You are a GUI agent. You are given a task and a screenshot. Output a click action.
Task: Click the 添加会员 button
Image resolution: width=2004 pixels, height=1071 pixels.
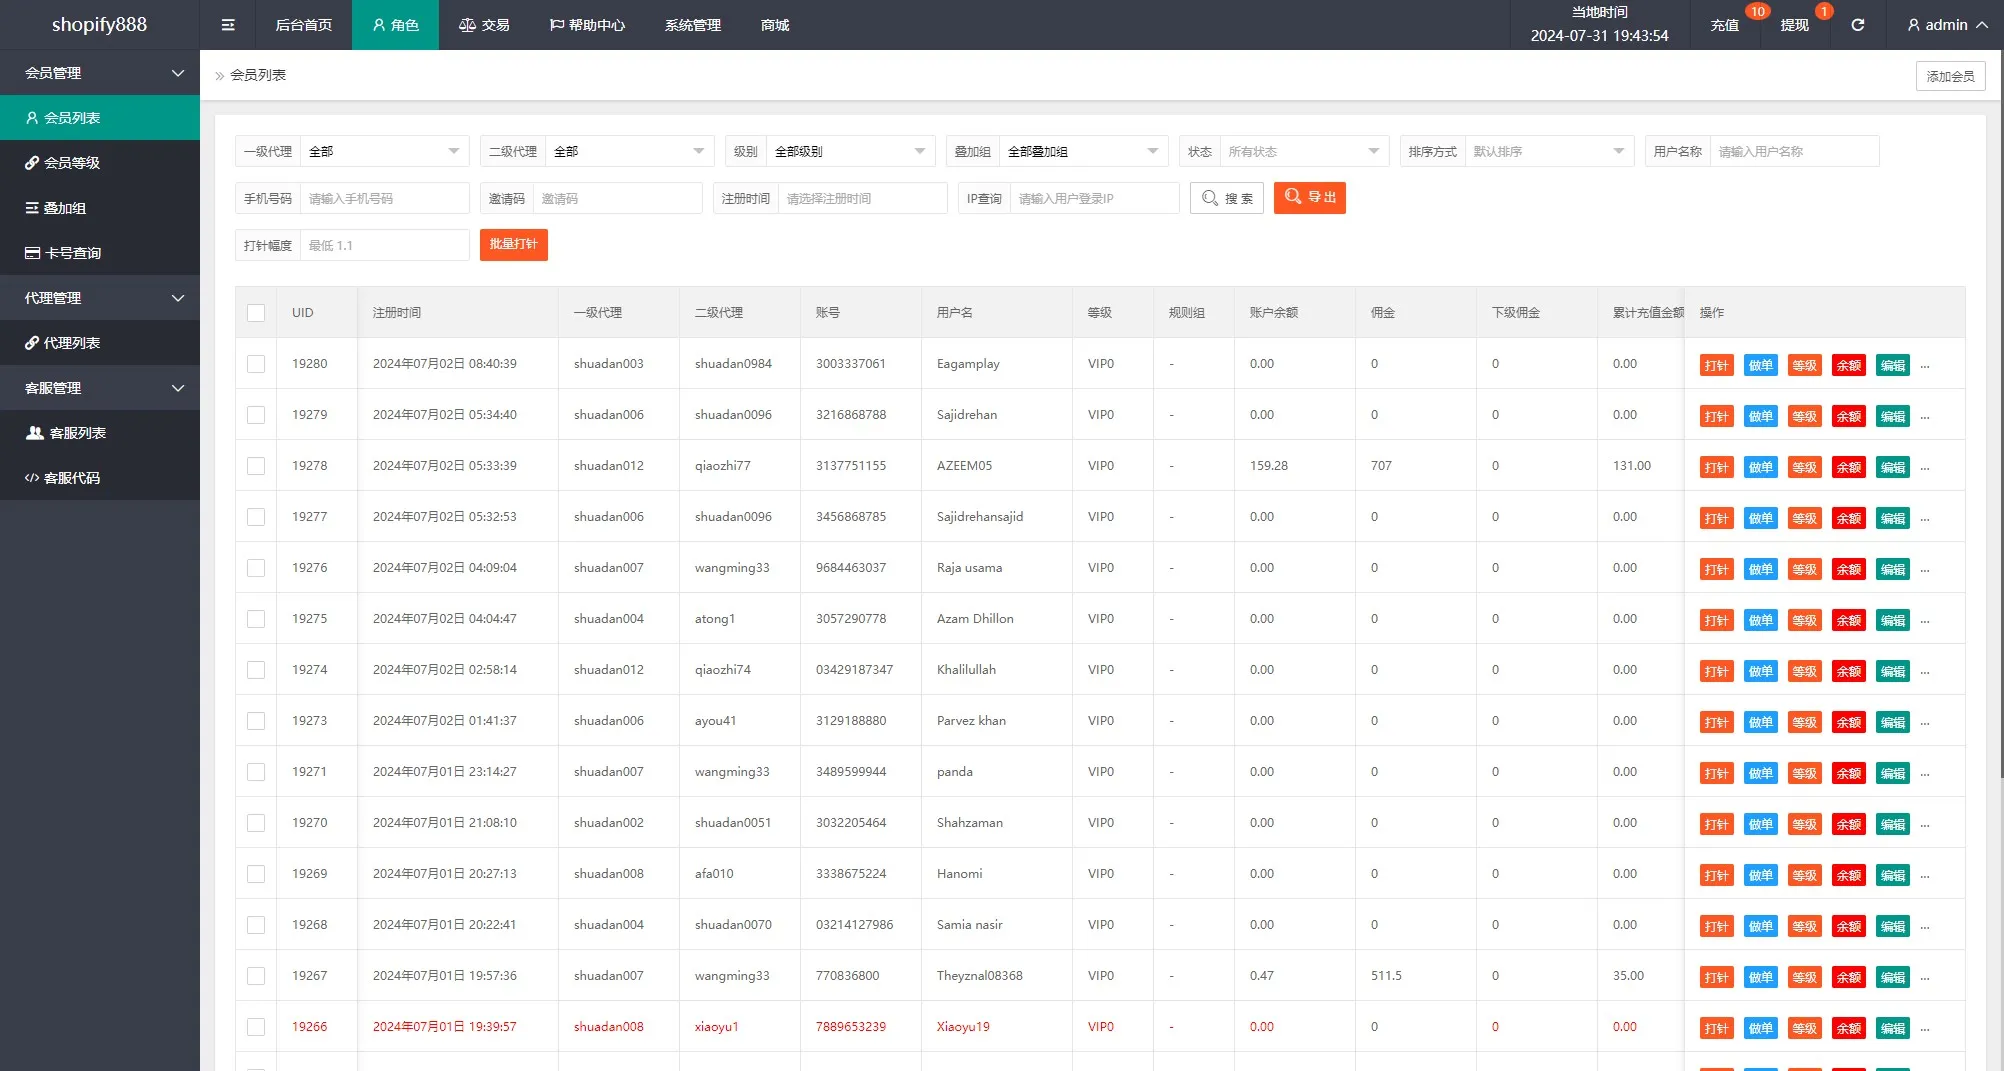pyautogui.click(x=1950, y=76)
